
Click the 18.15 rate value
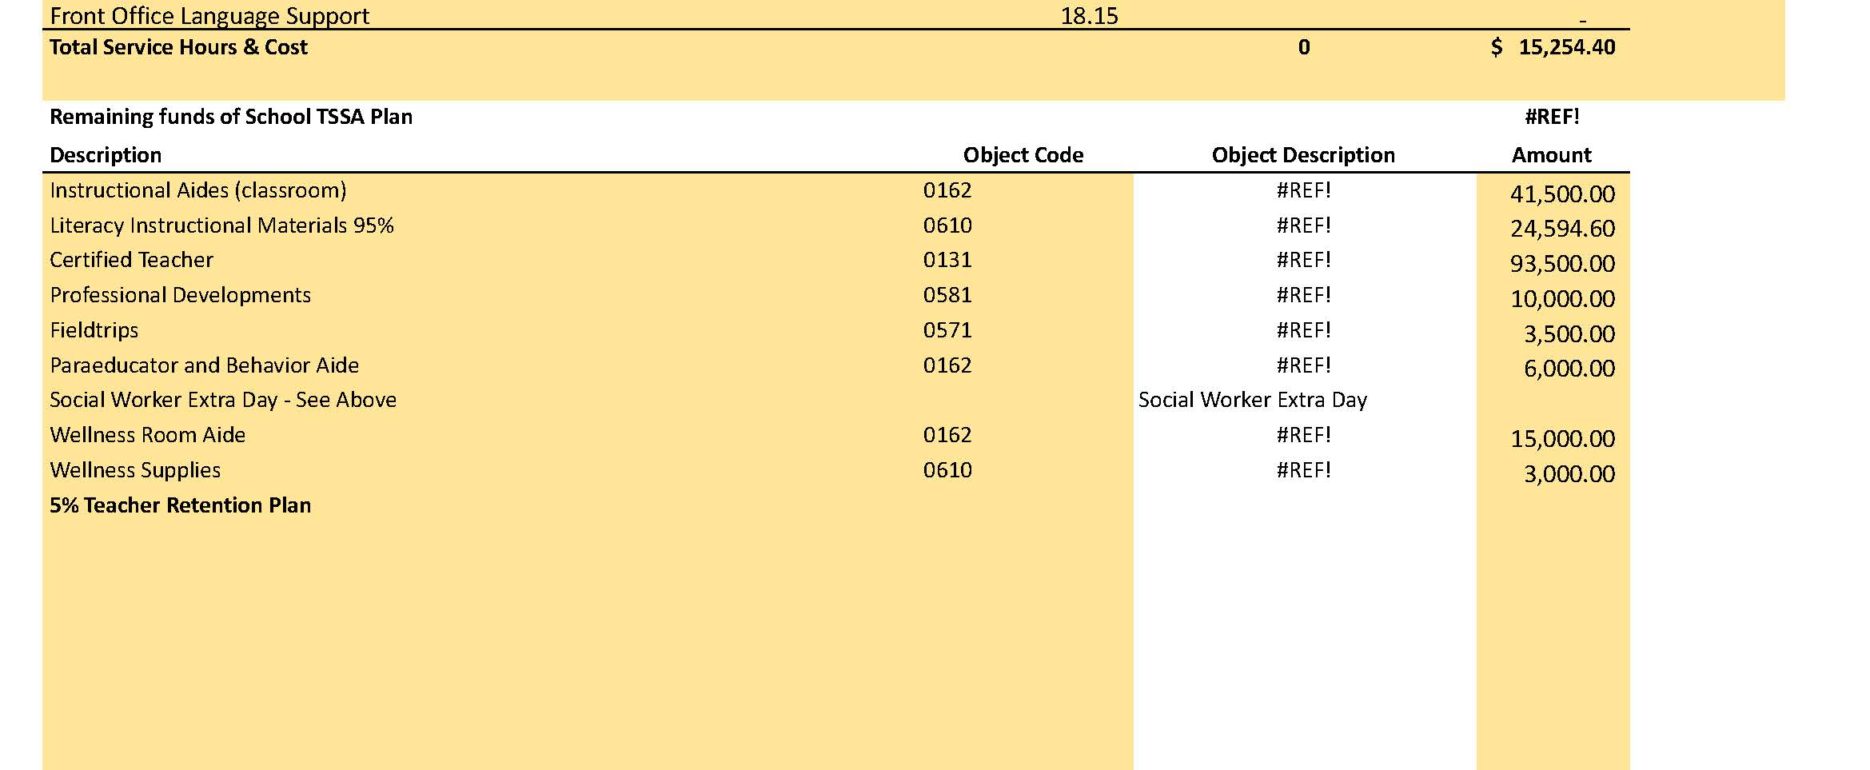tap(1089, 16)
